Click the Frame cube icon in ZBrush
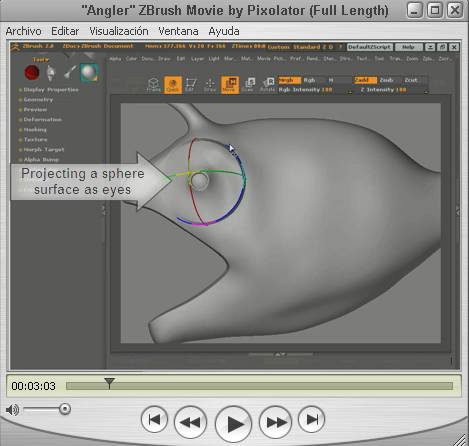Screen dimensions: 469x446 point(153,85)
